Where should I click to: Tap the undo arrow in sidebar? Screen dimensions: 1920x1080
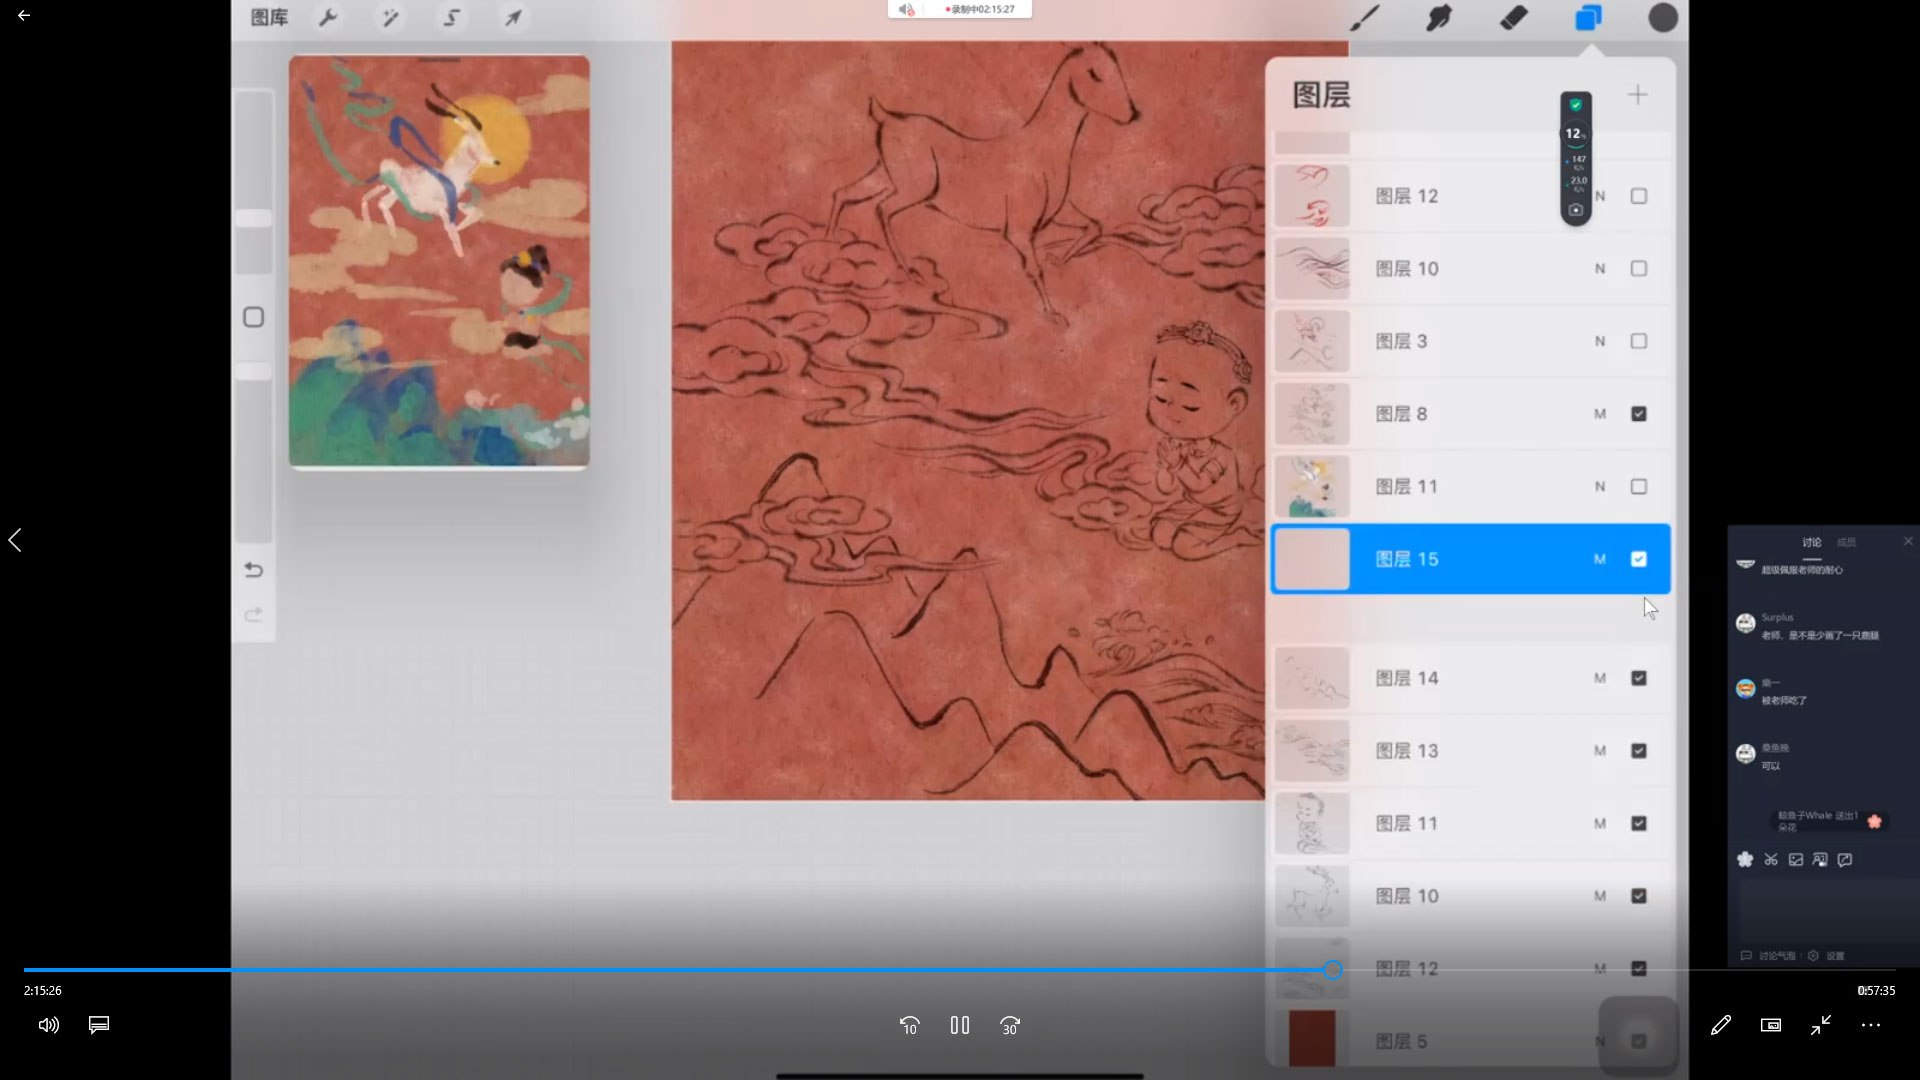(254, 570)
